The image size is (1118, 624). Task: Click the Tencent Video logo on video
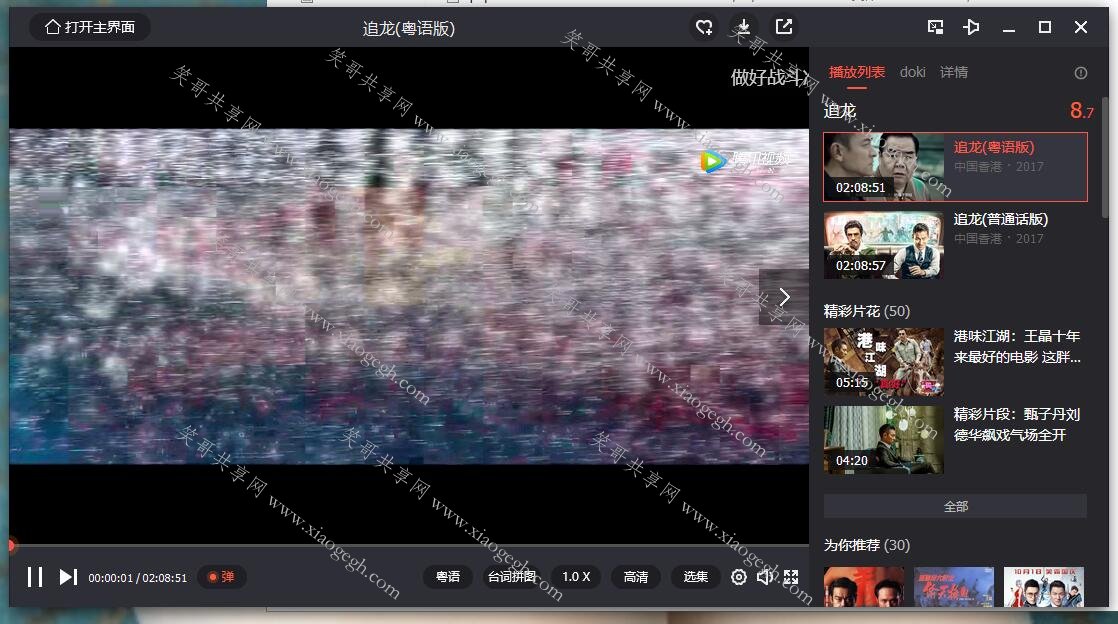coord(745,161)
